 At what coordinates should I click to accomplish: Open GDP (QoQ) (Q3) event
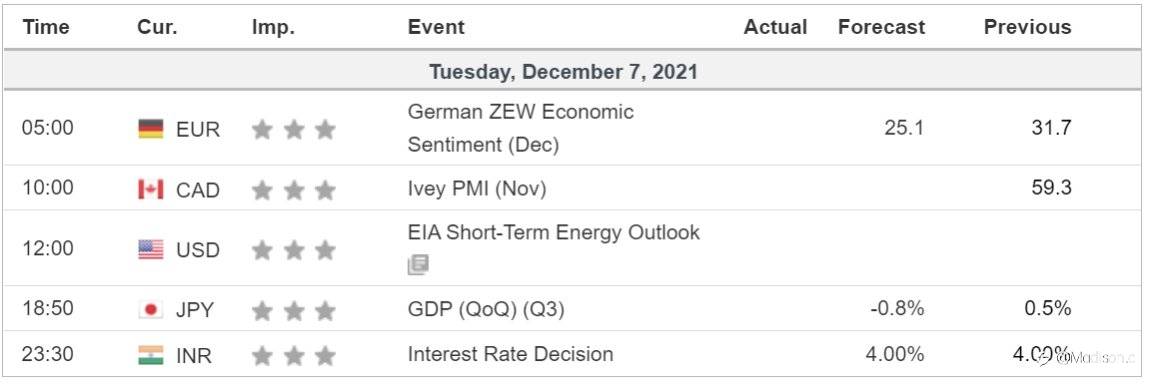click(x=486, y=310)
